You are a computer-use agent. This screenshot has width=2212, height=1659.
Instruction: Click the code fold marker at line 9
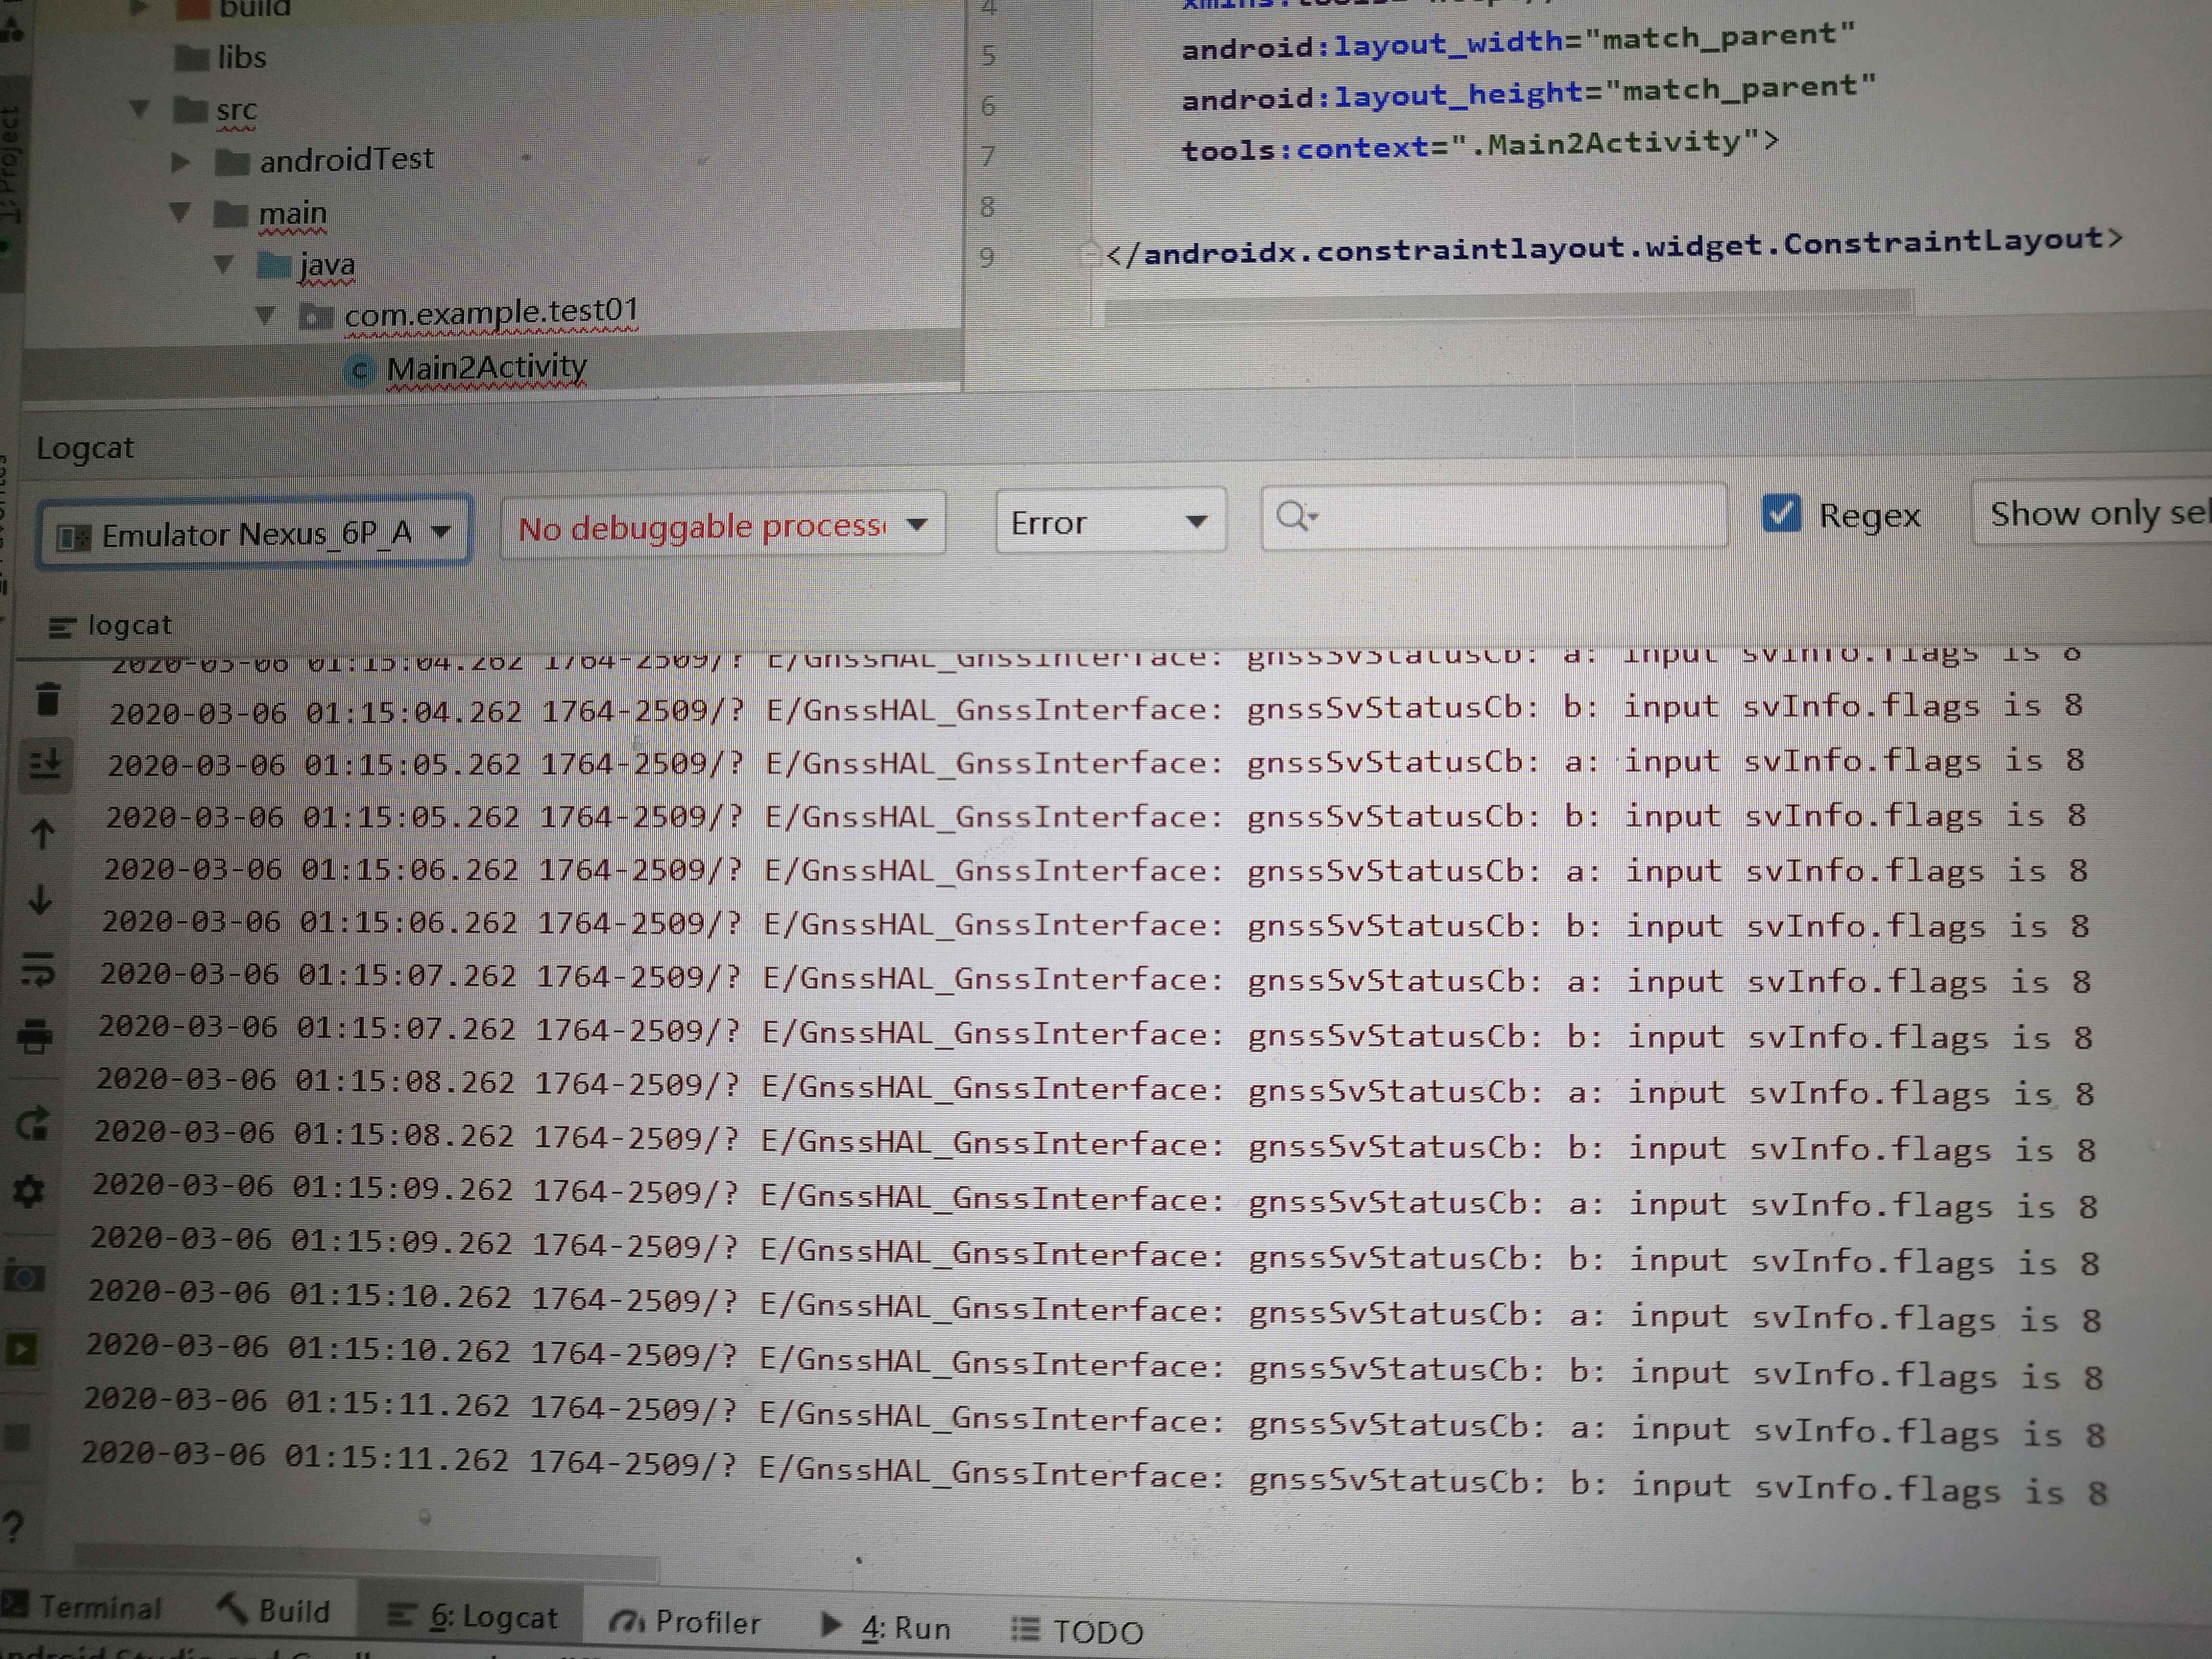tap(1090, 254)
